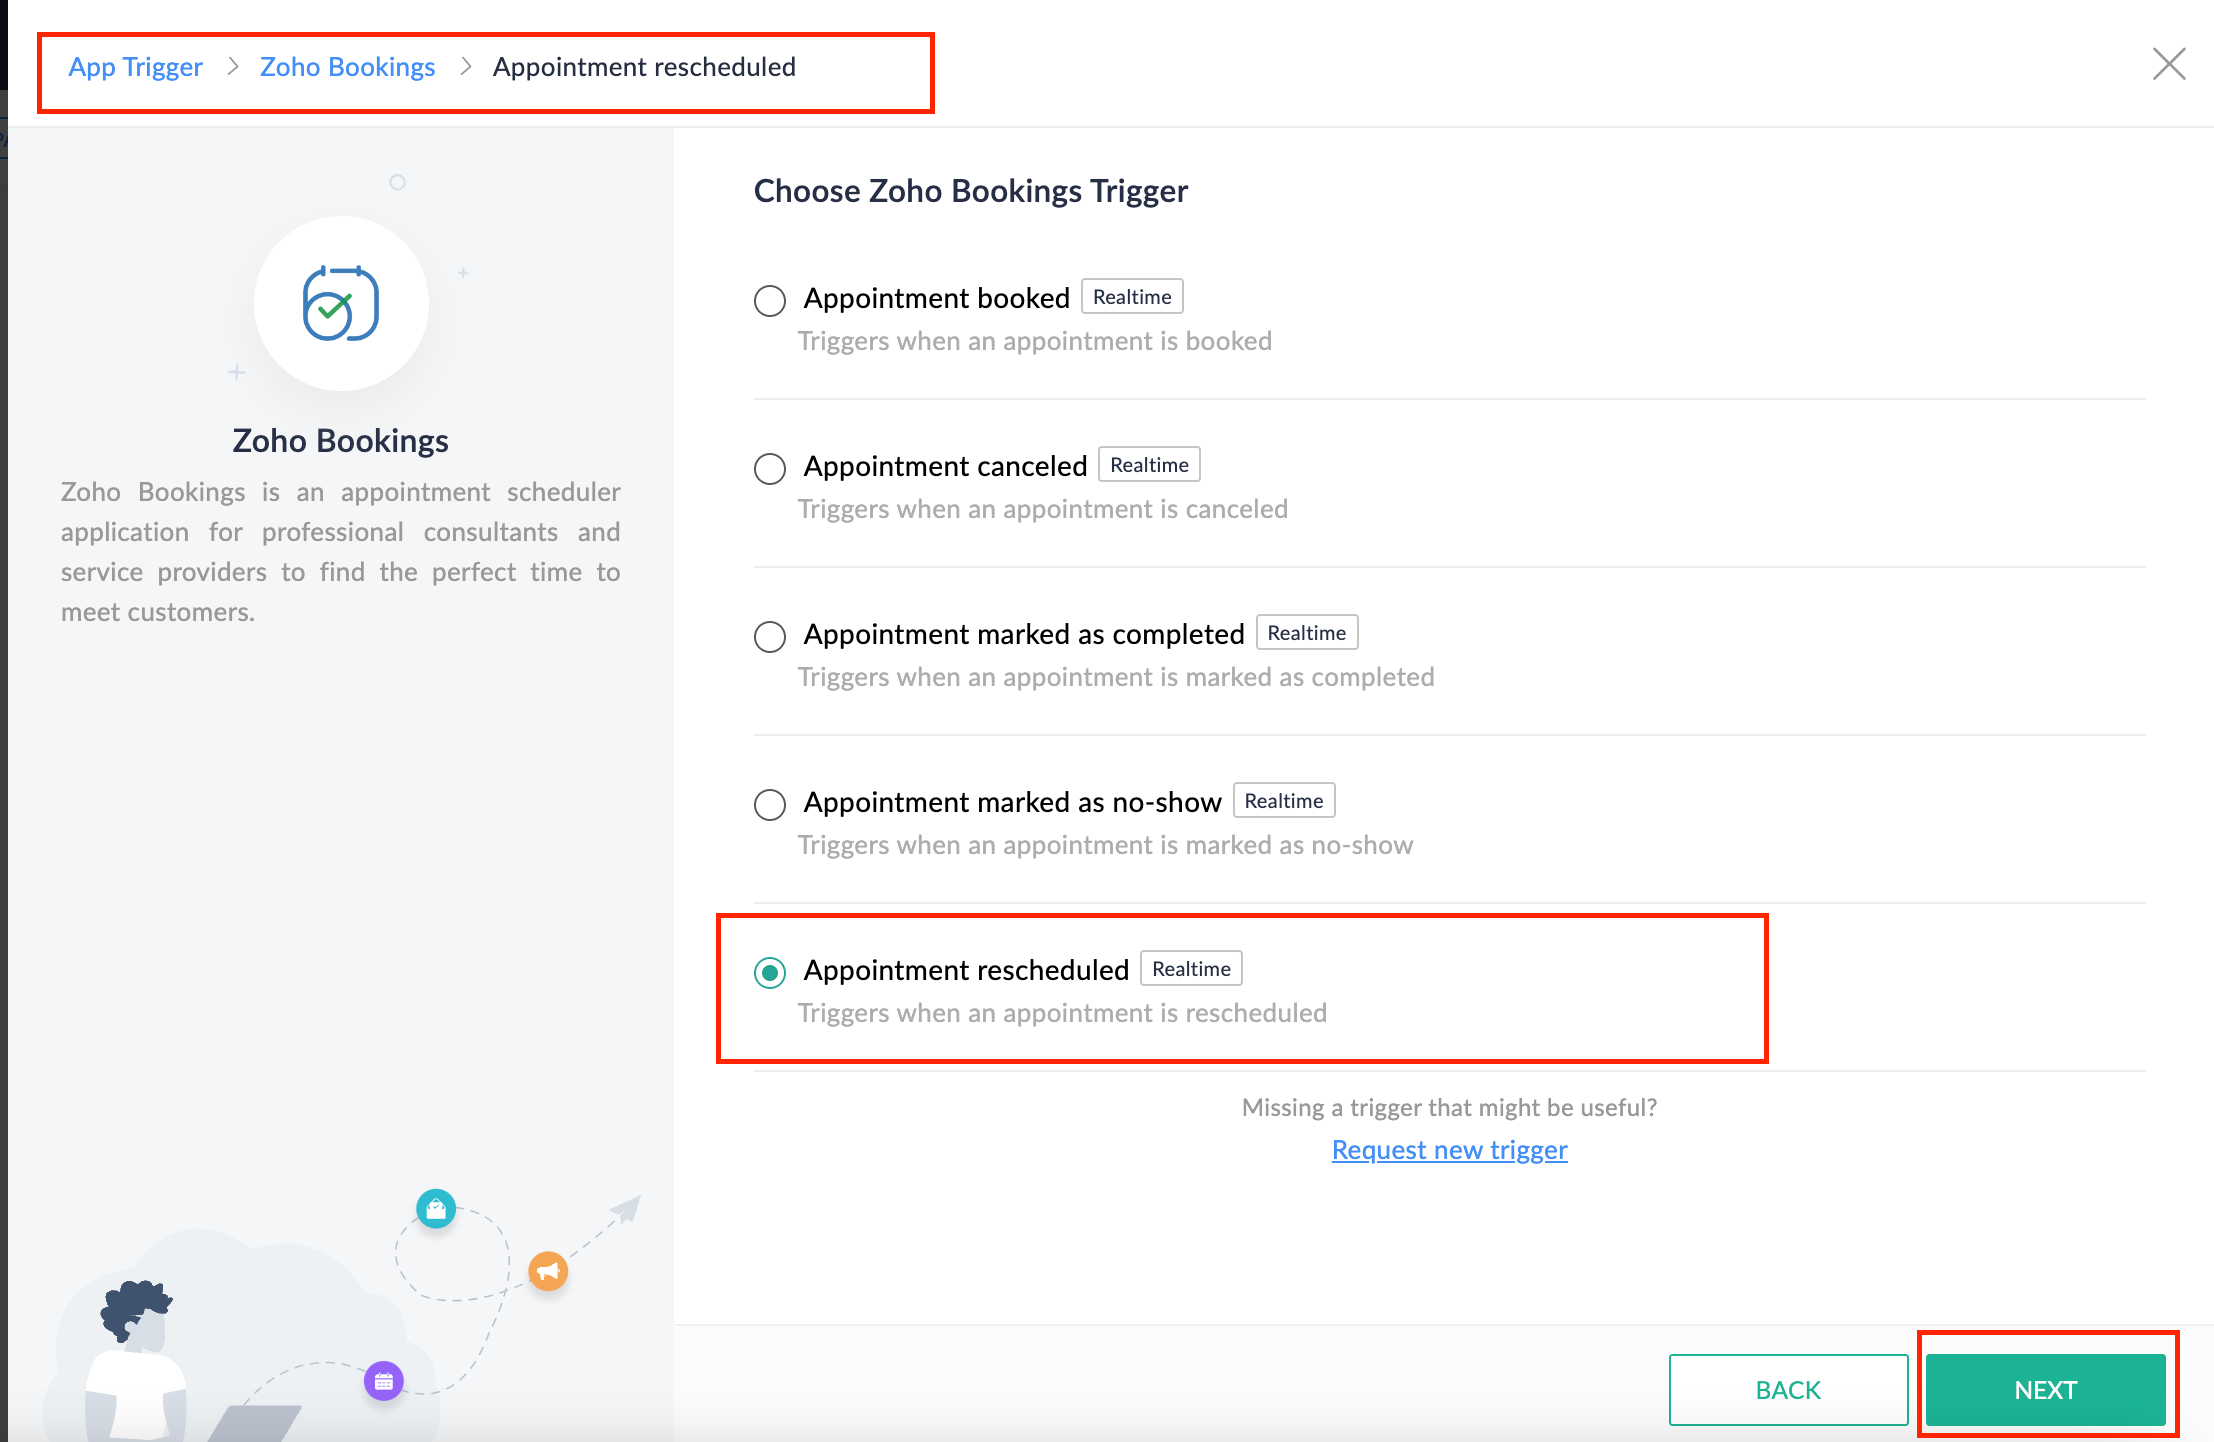Click the teal shopping bag illustration icon
Screen dimensions: 2214x1442
[x=436, y=1209]
